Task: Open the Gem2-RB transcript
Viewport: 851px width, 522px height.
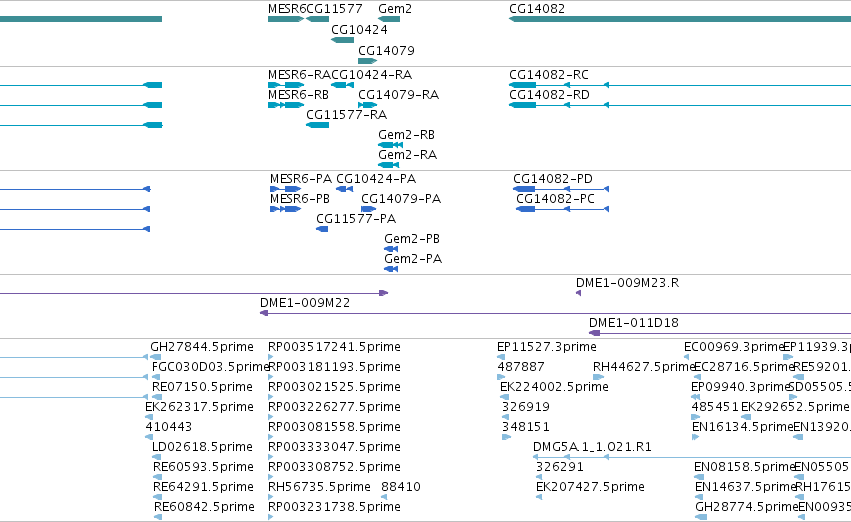Action: tap(390, 145)
